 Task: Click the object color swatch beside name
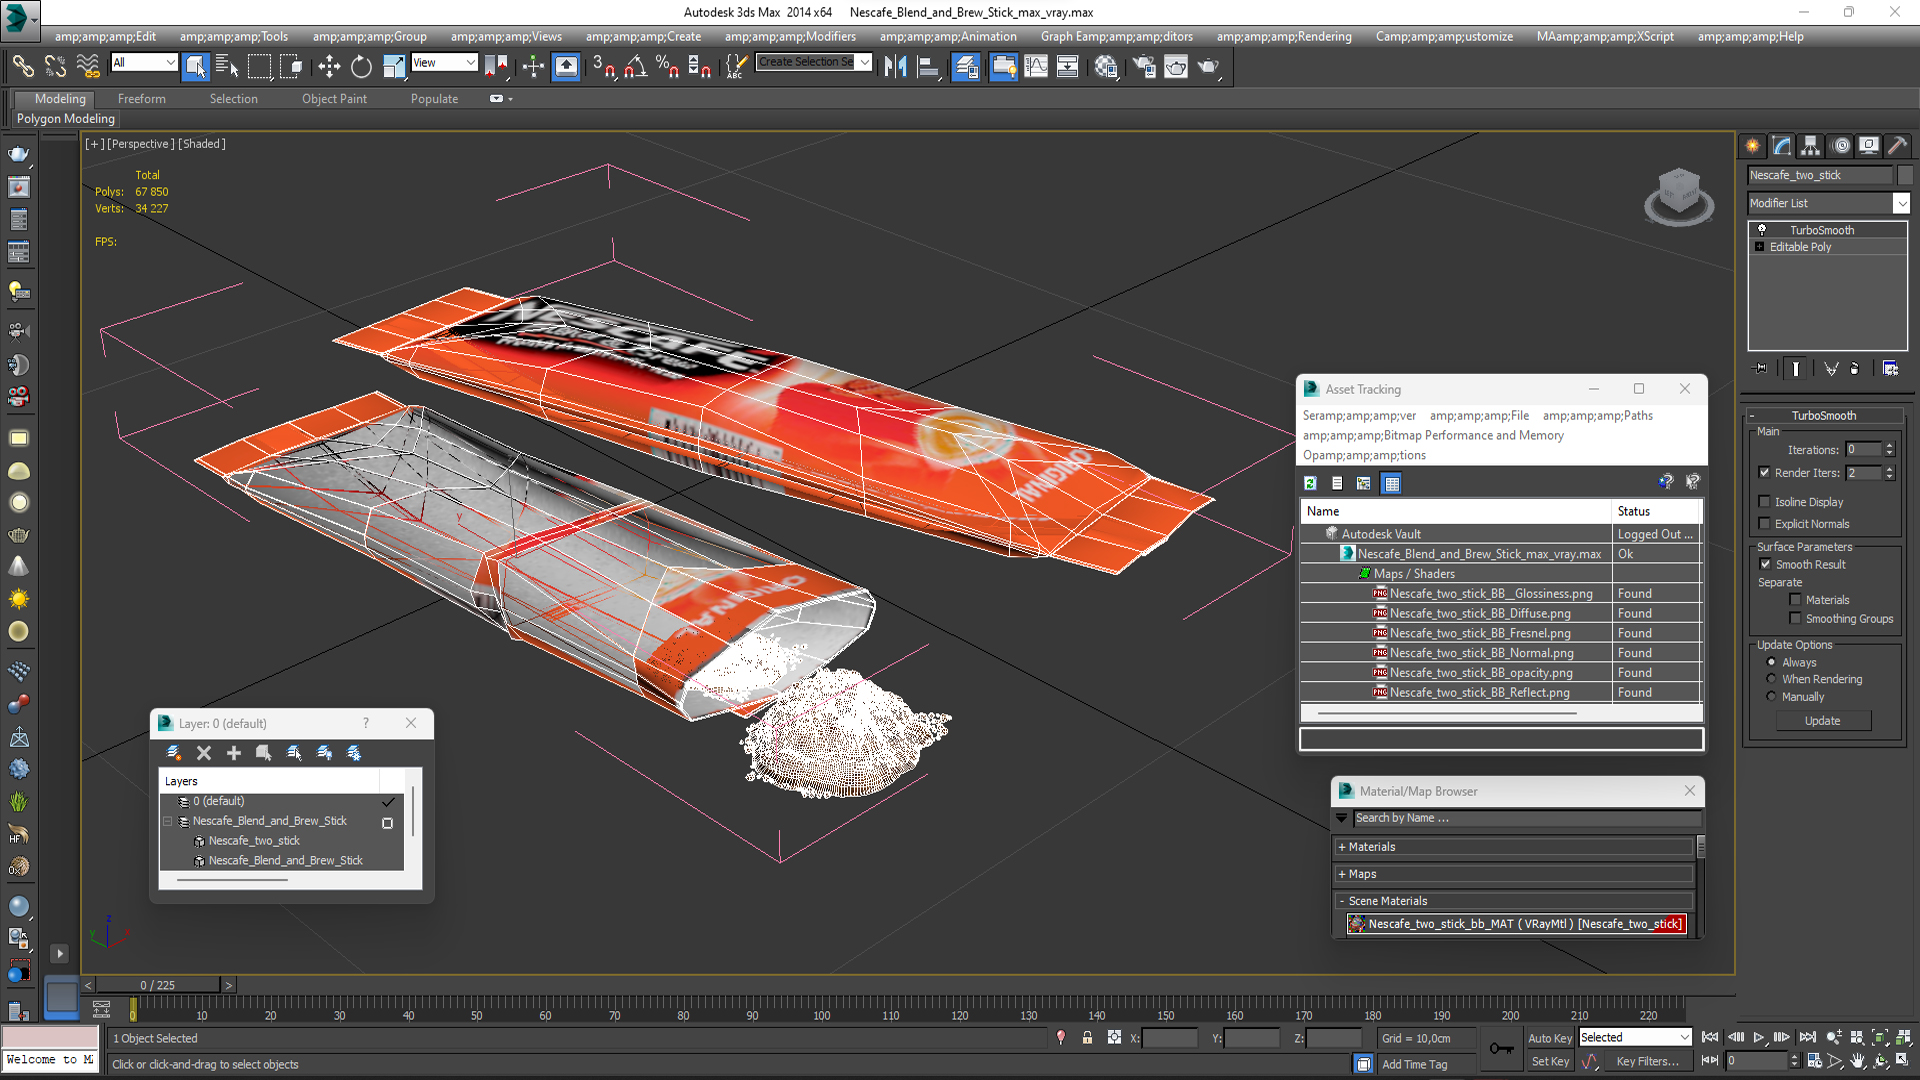[1904, 175]
